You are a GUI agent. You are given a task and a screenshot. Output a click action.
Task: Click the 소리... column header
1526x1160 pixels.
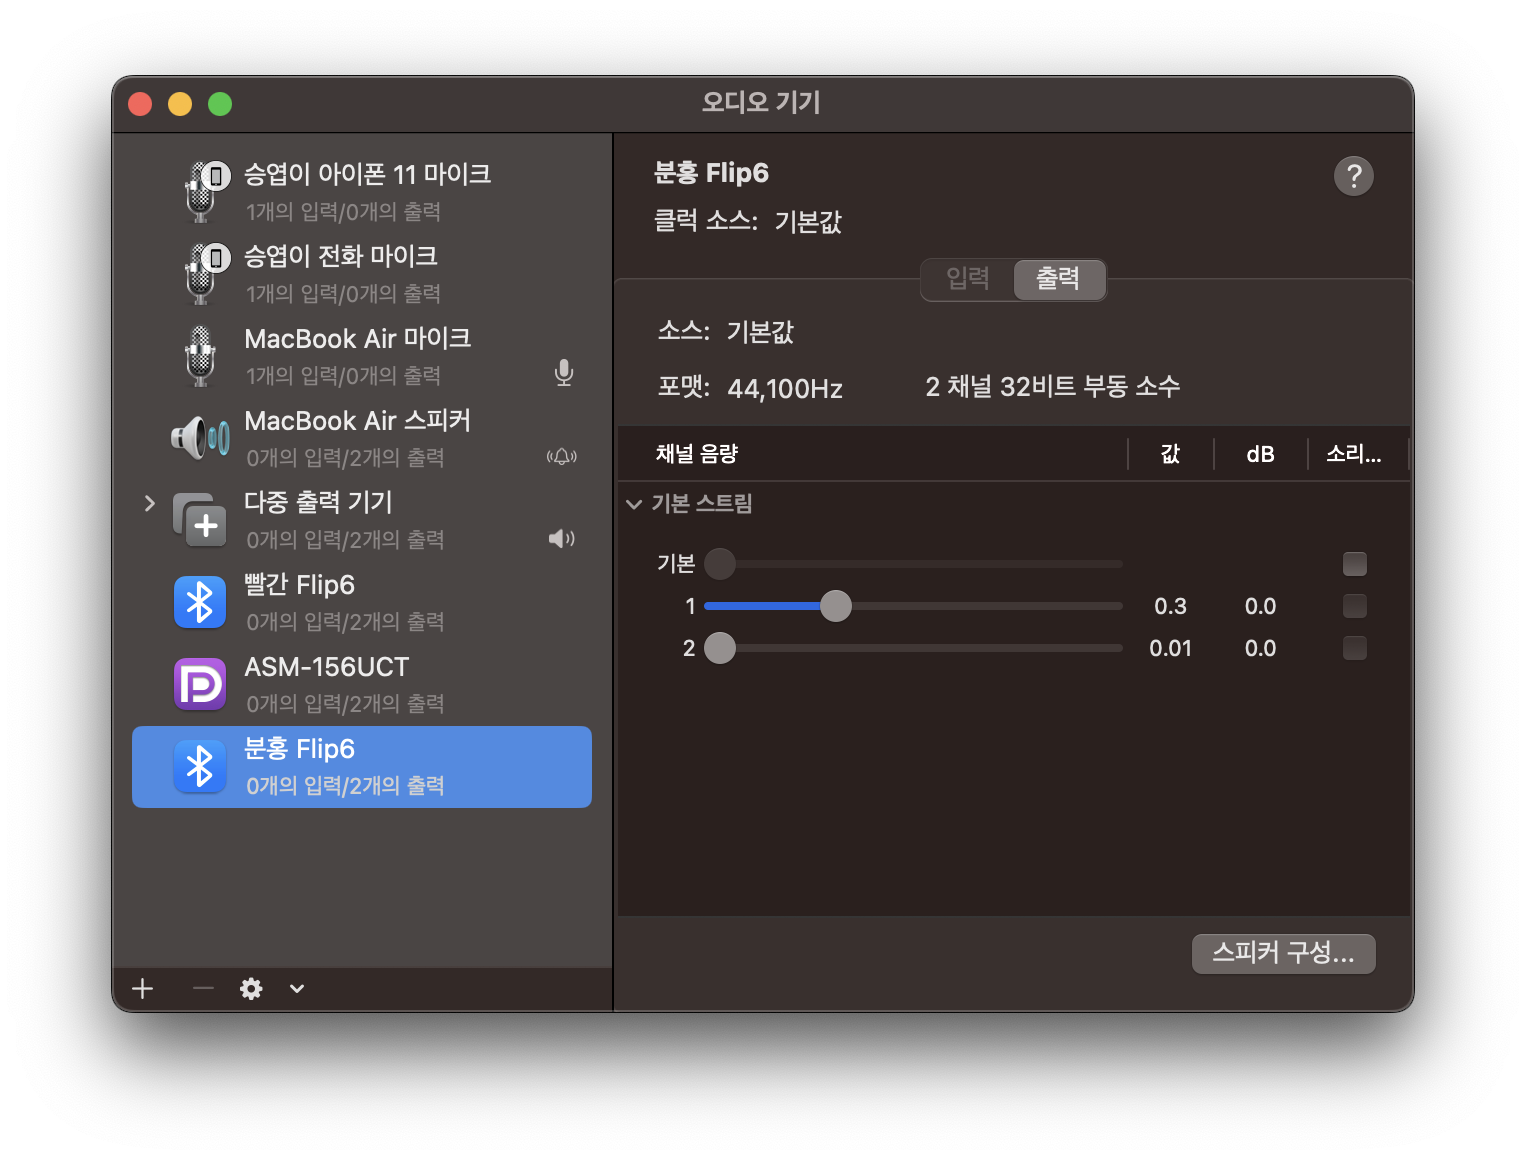(1354, 454)
